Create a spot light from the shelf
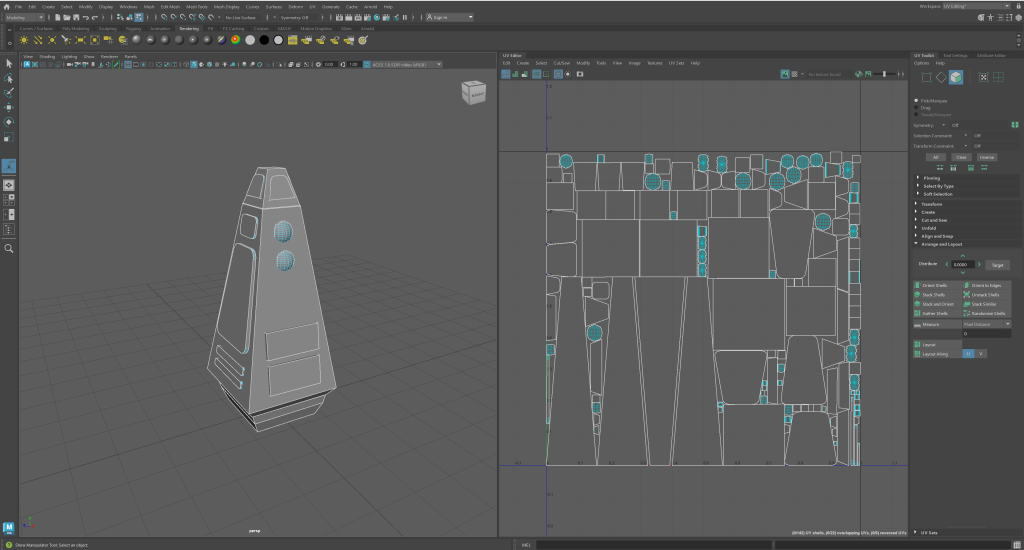The height and width of the screenshot is (550, 1024). (66, 40)
